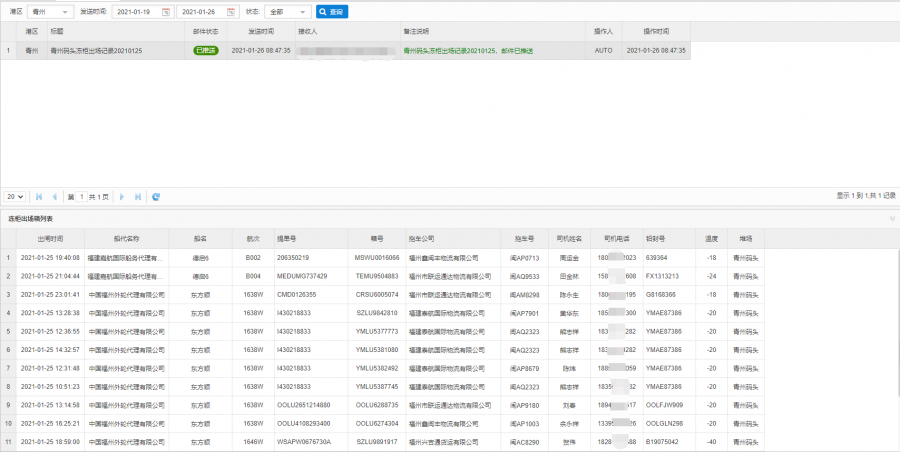Image resolution: width=900 pixels, height=452 pixels.
Task: Sort by 出闸时间 column header
Action: [x=50, y=239]
